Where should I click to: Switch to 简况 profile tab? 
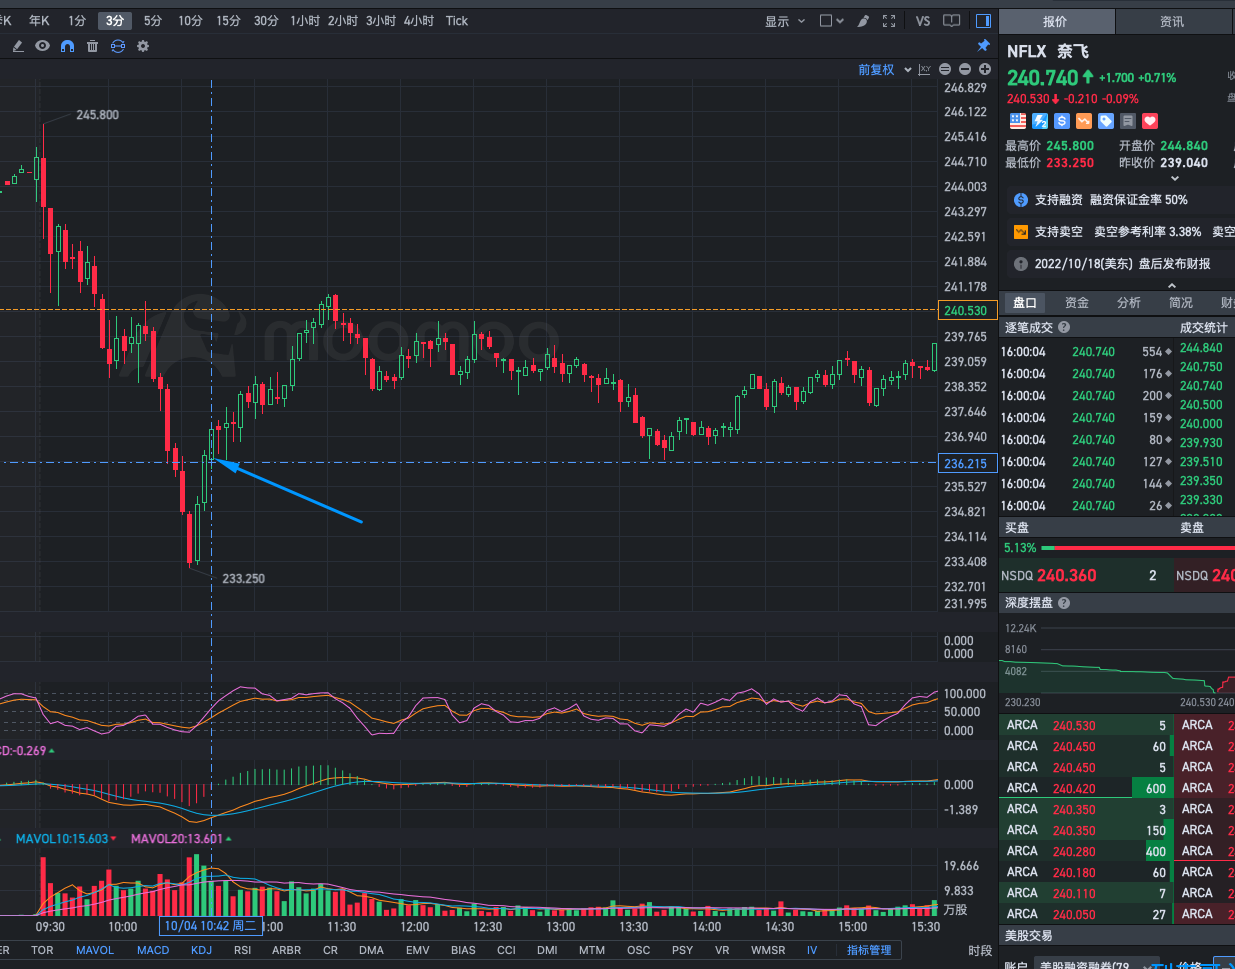pos(1181,303)
